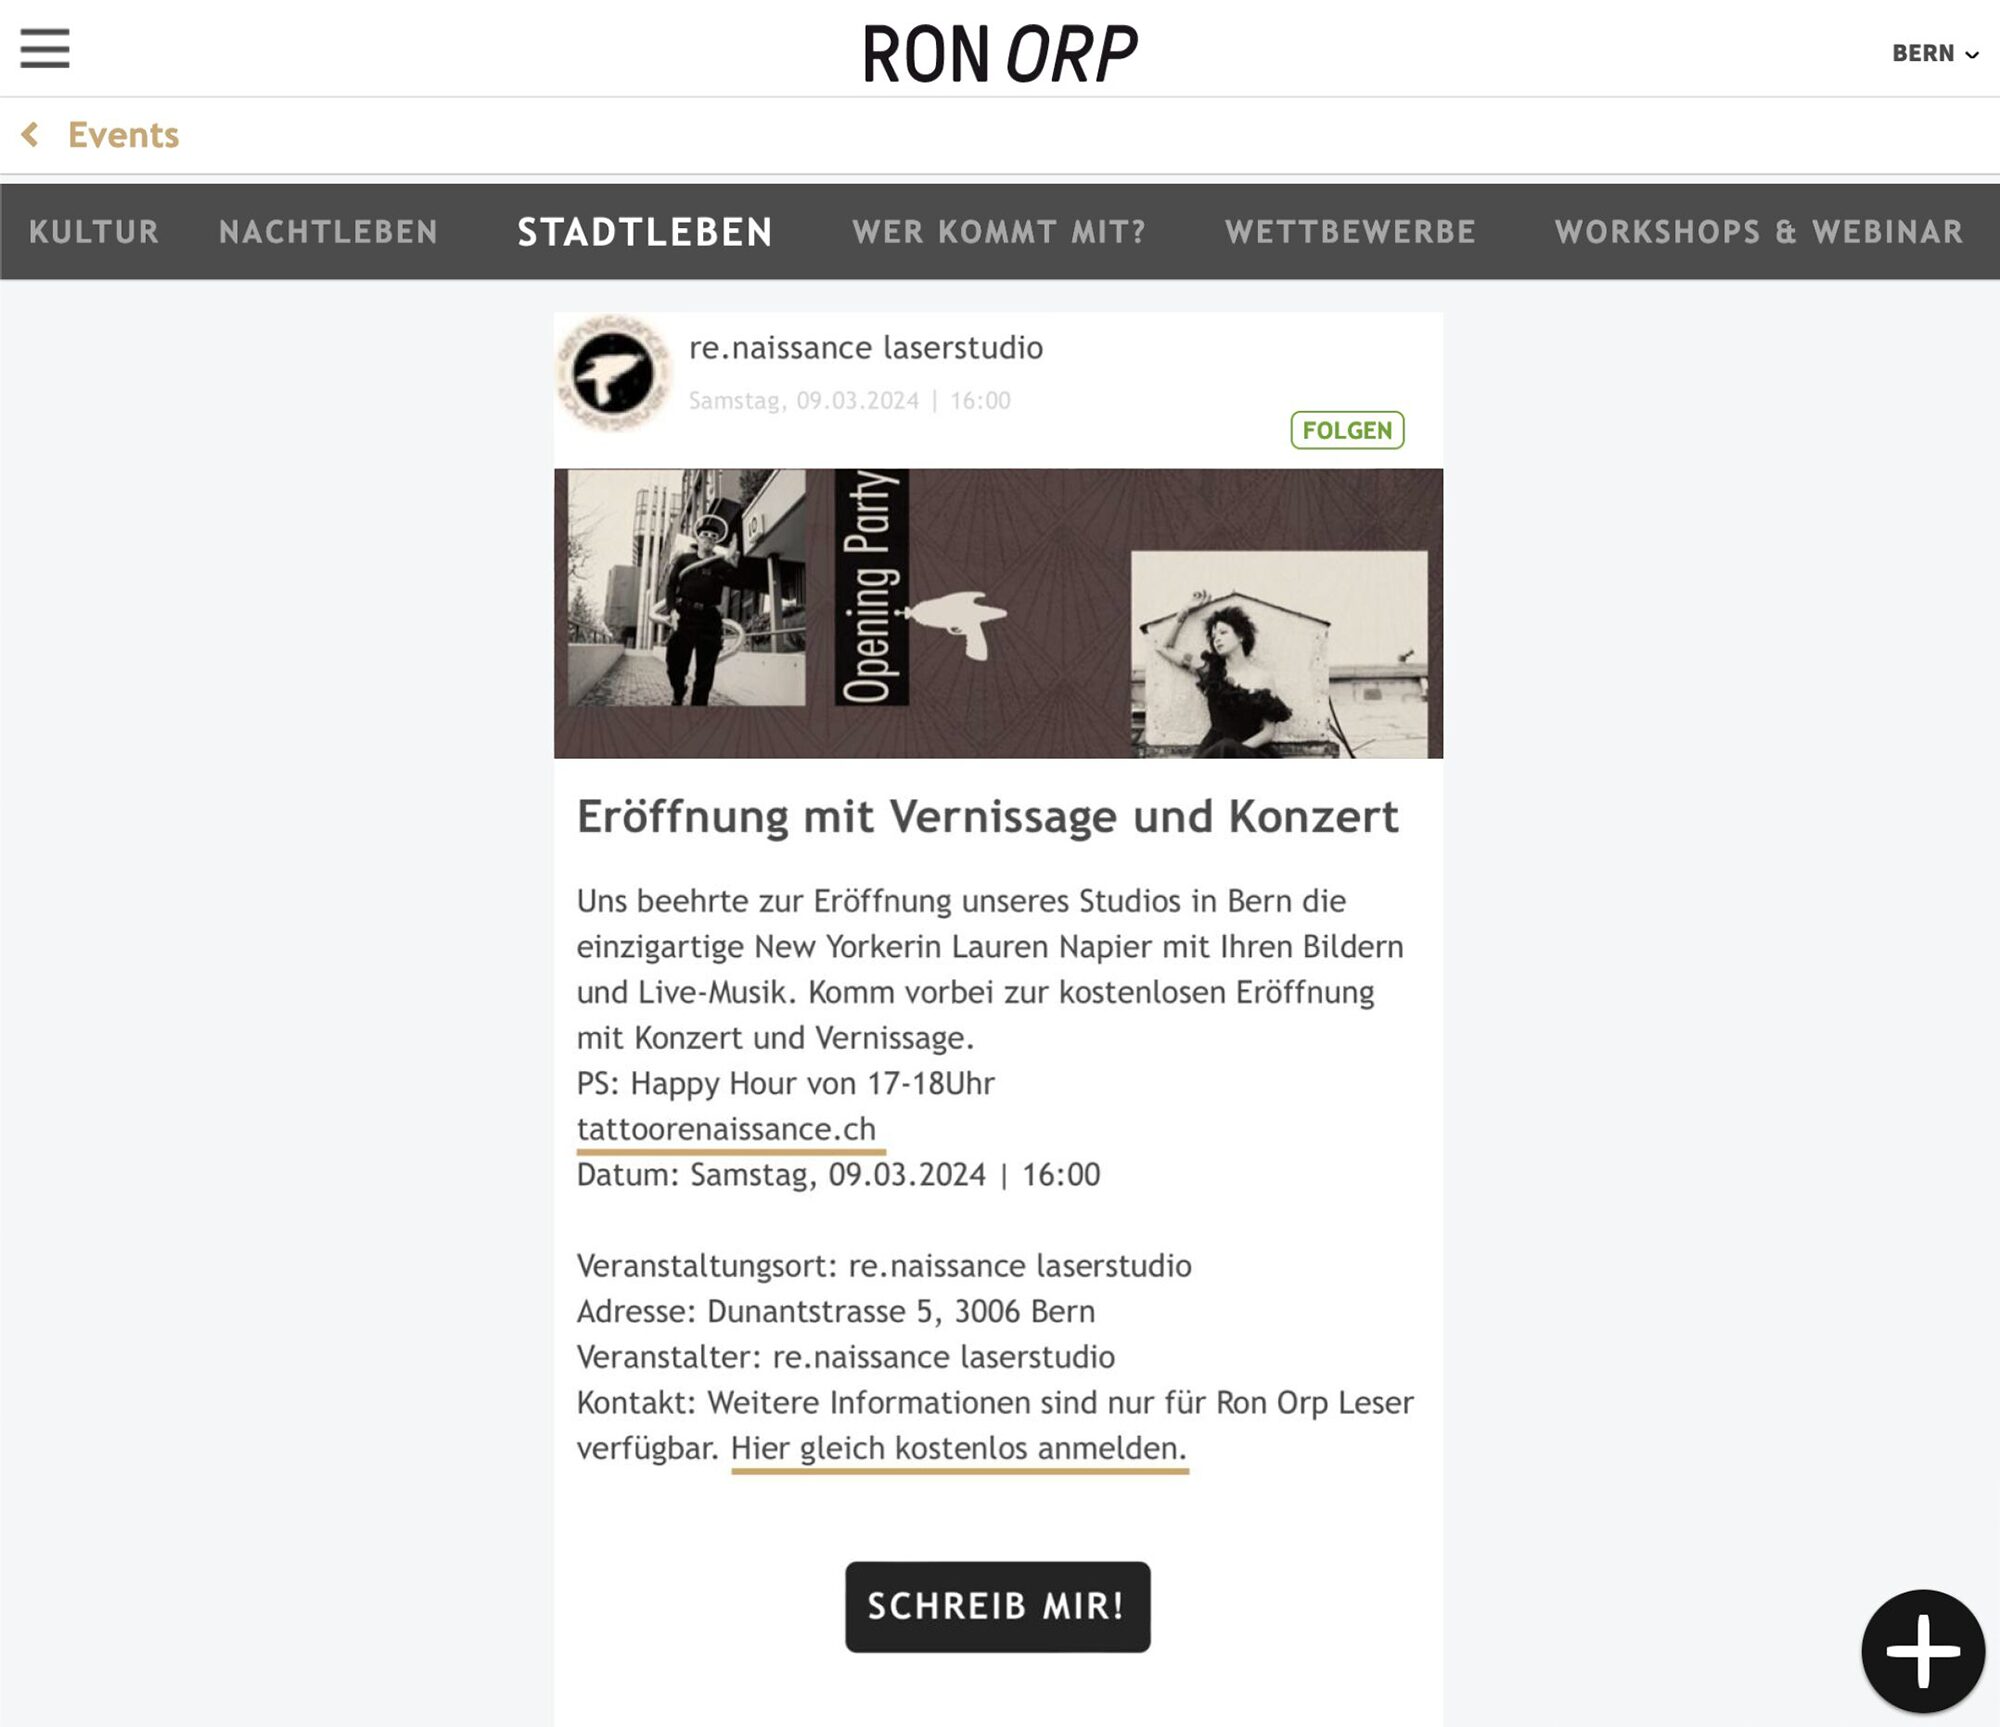Open the hamburger menu
2000x1727 pixels.
pyautogui.click(x=45, y=48)
